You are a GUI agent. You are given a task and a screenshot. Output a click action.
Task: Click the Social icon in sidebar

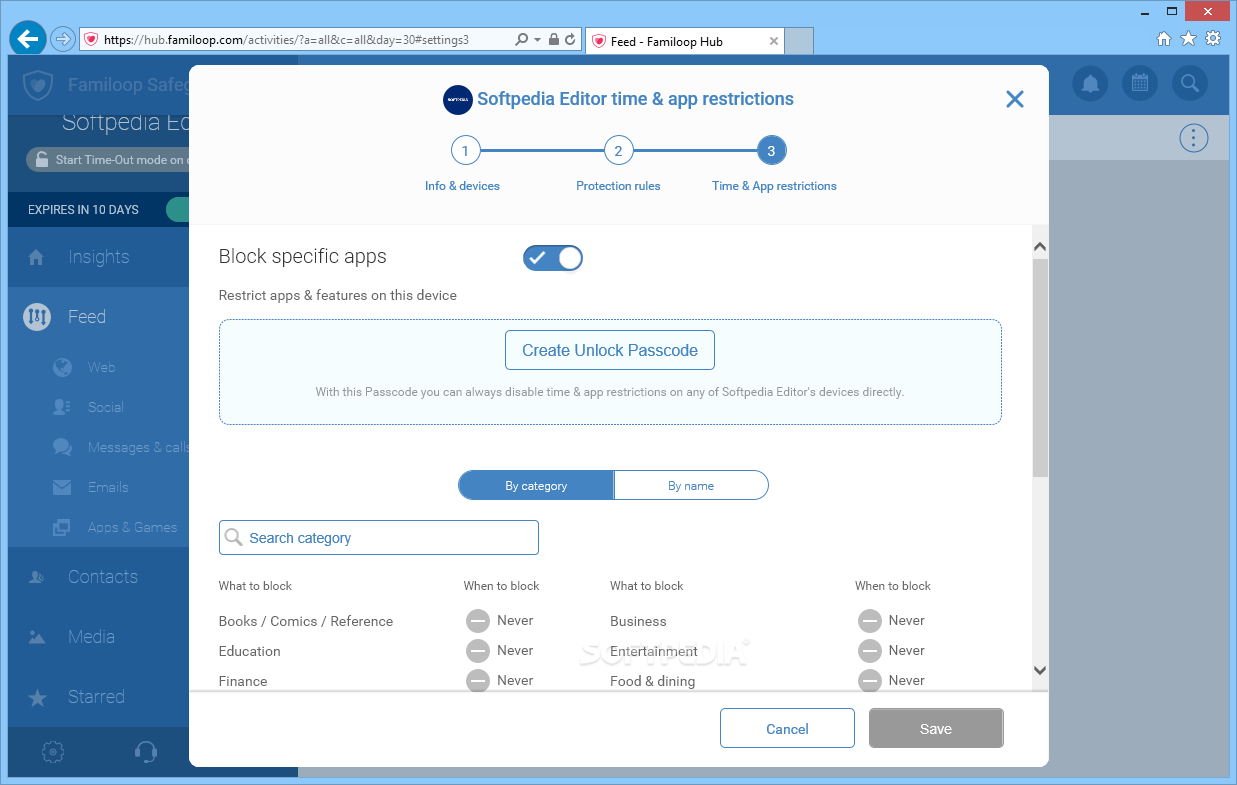coord(62,407)
